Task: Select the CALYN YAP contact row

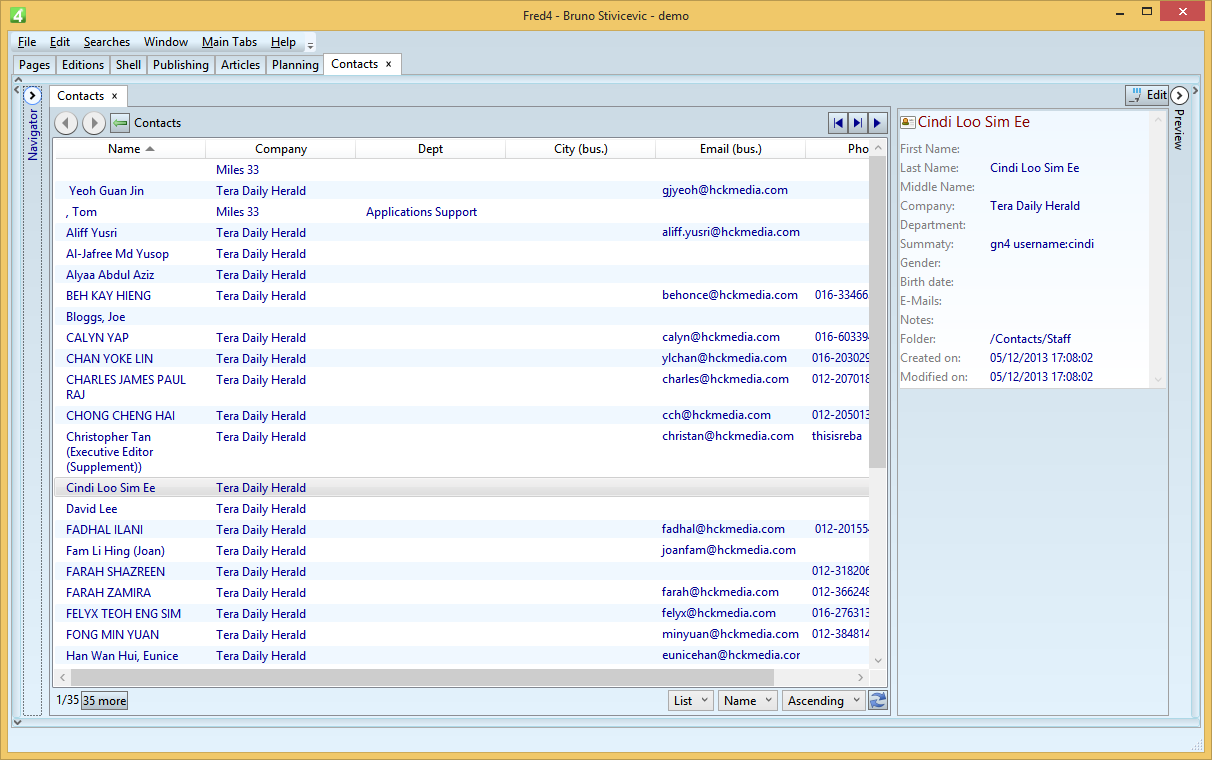Action: click(x=462, y=338)
